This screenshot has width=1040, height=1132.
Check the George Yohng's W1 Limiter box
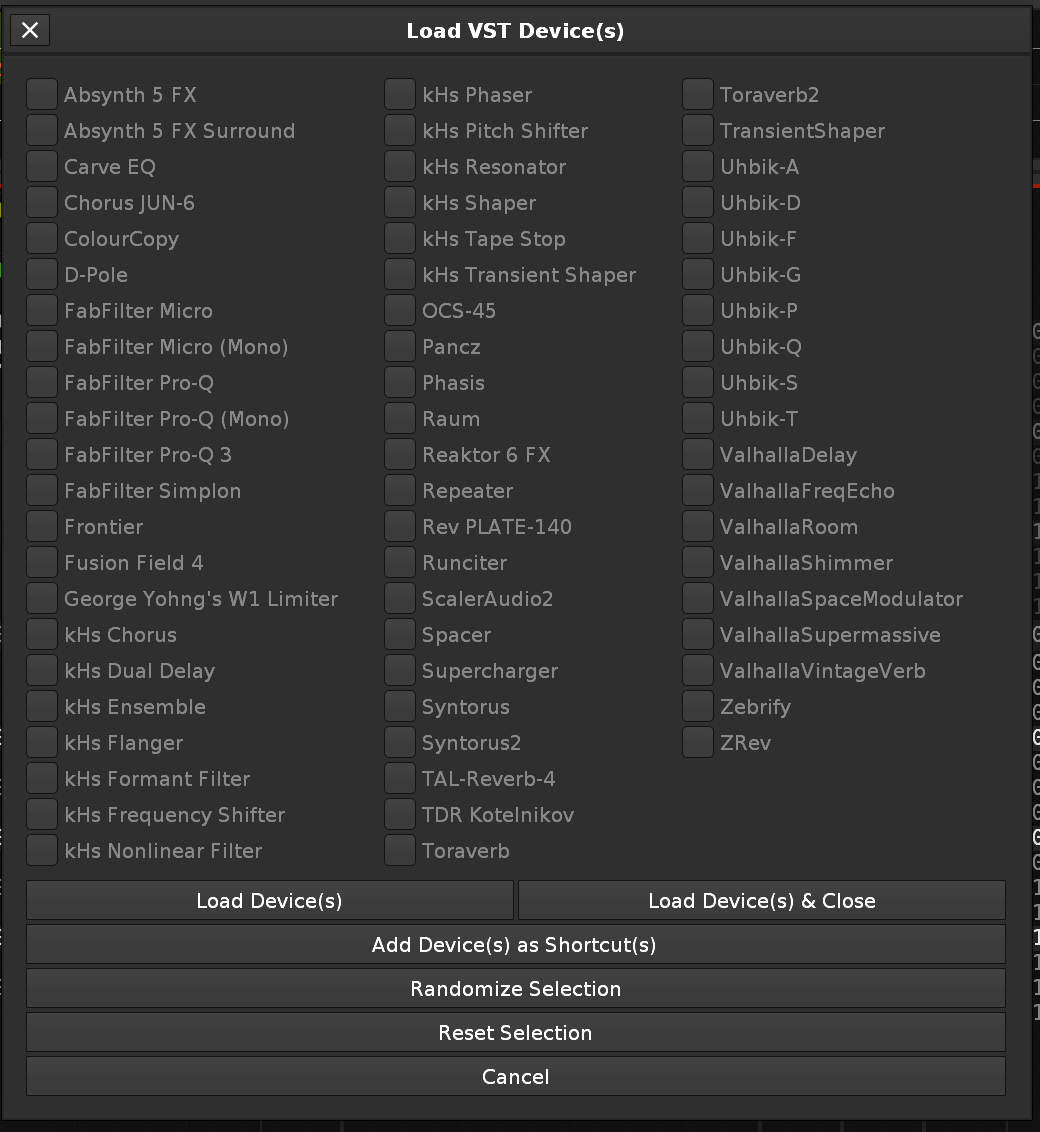click(x=42, y=599)
